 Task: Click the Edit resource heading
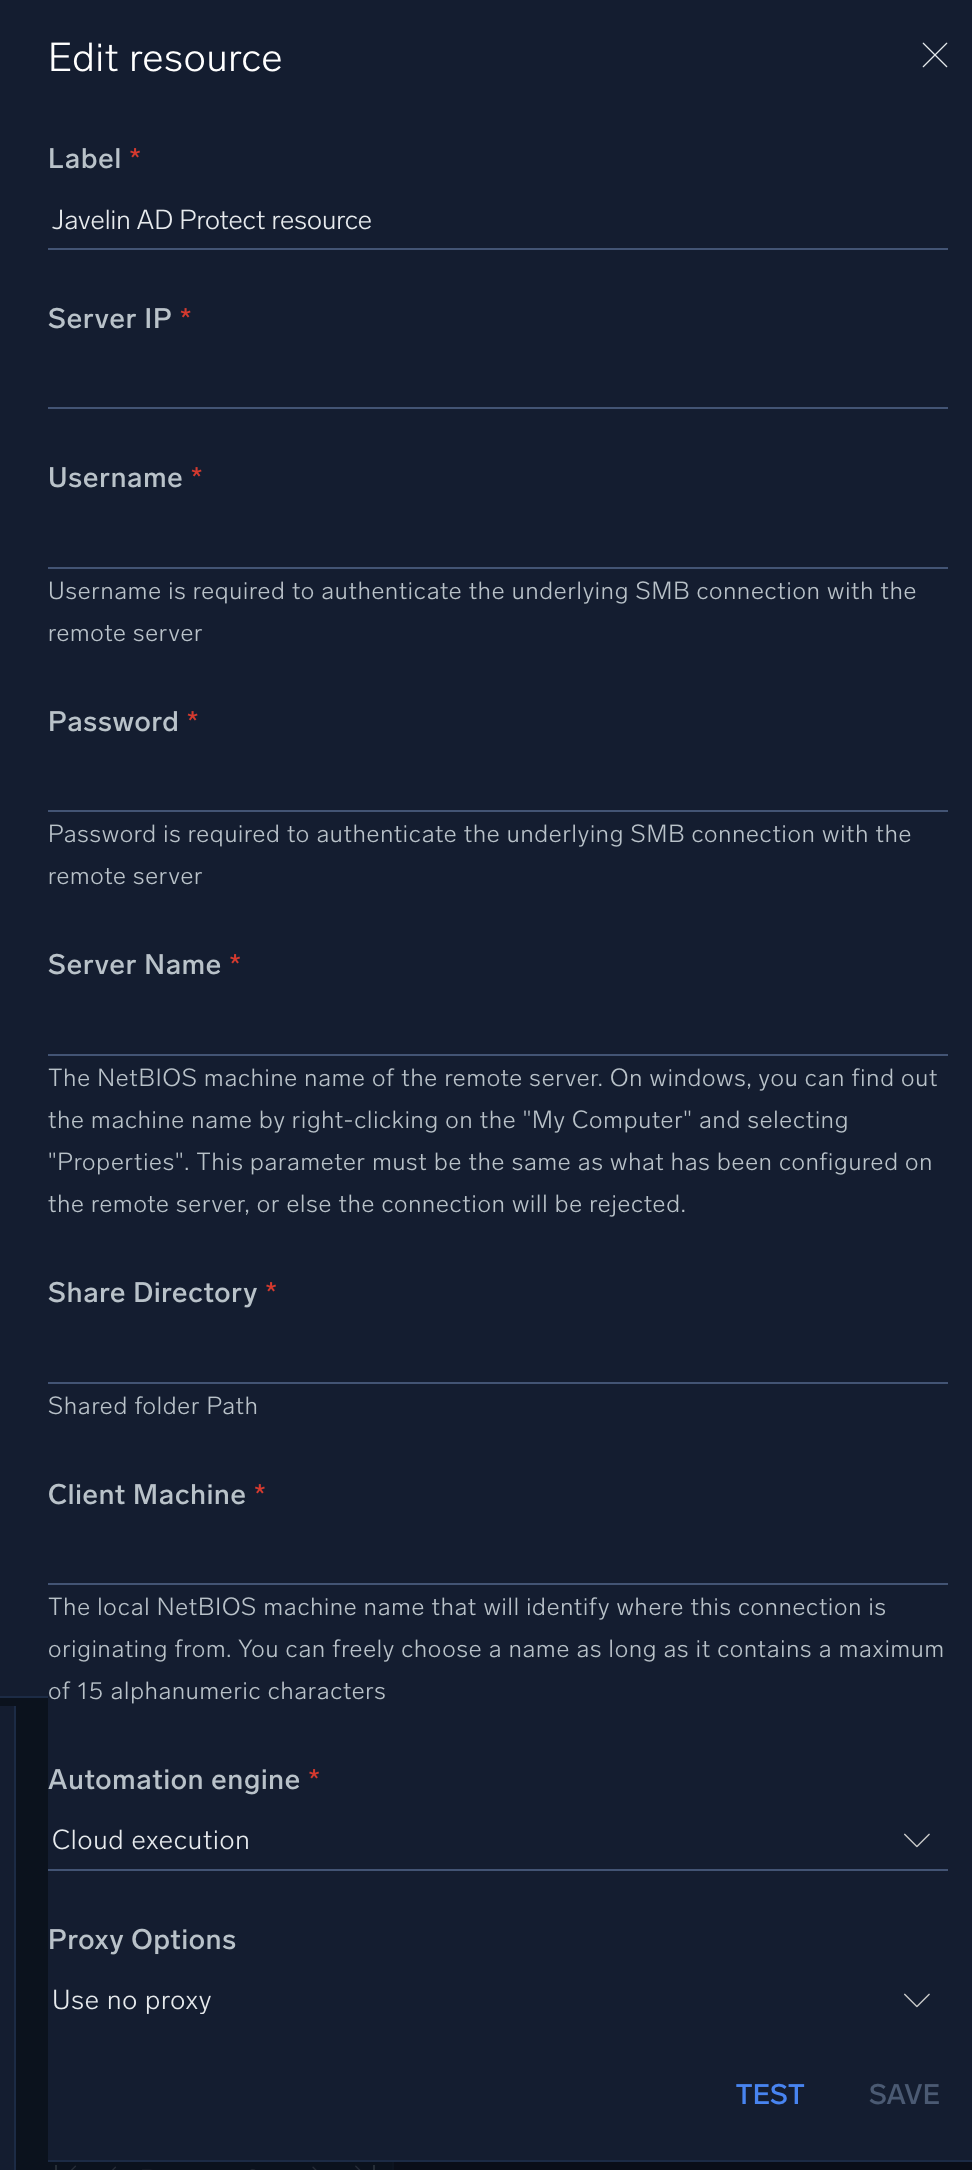coord(165,58)
